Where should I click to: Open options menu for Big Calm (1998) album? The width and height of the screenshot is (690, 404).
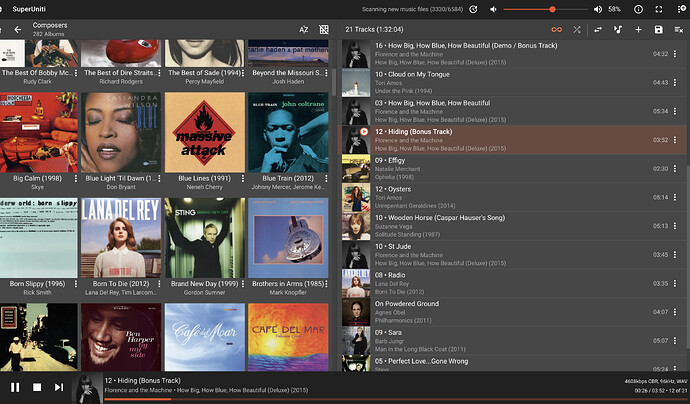coord(76,178)
